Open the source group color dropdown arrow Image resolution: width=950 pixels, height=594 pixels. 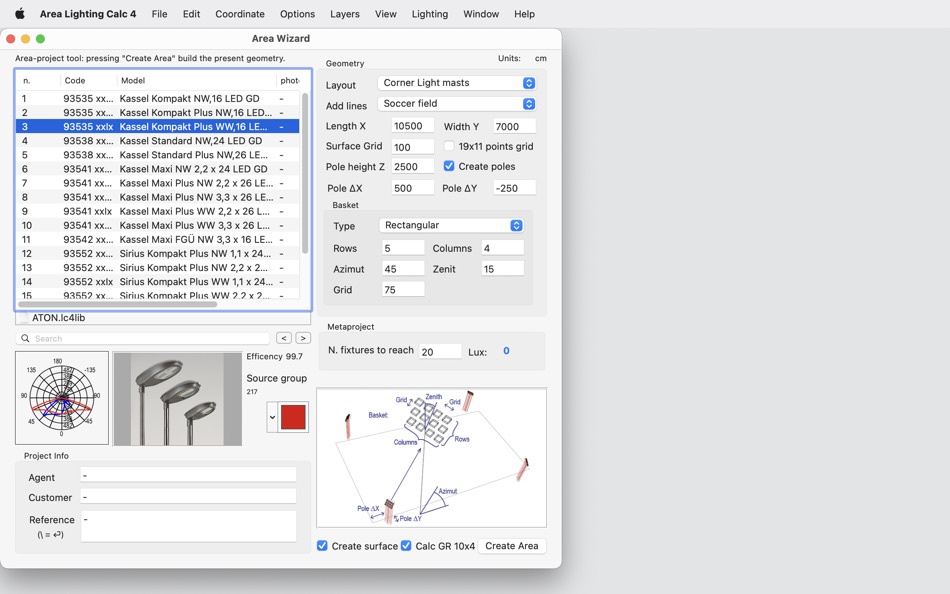[x=272, y=417]
